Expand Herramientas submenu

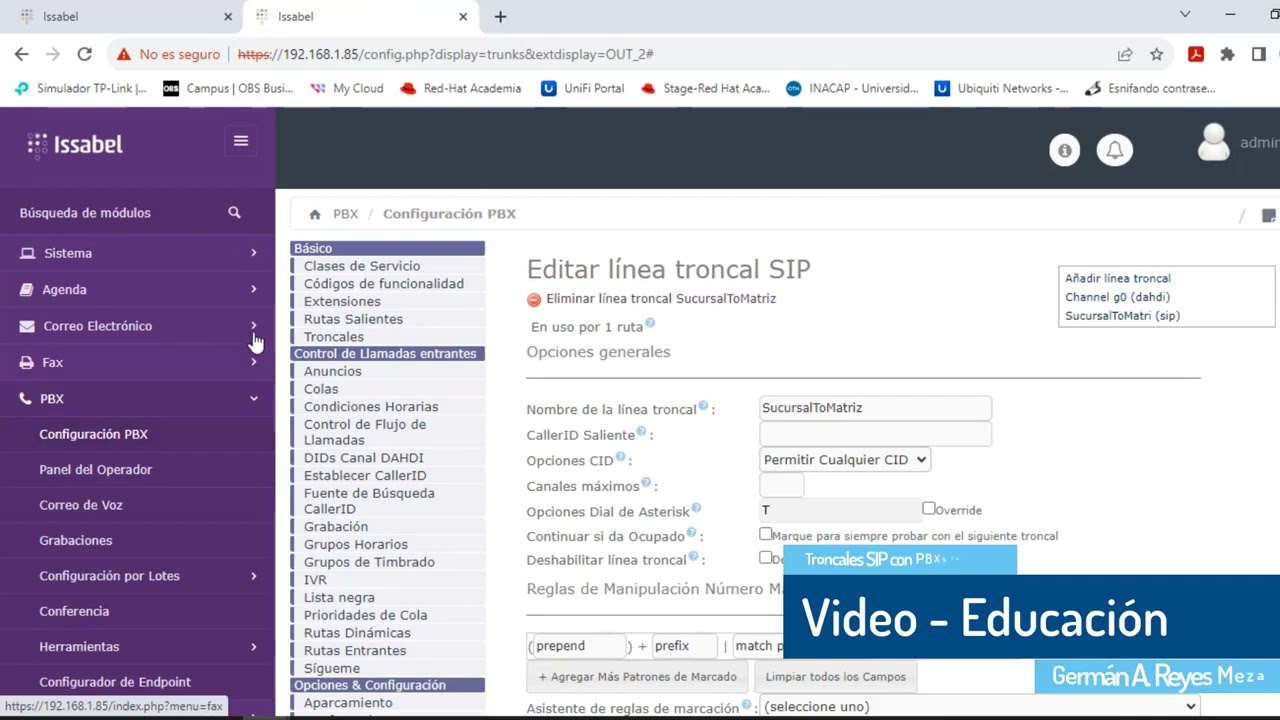[137, 647]
